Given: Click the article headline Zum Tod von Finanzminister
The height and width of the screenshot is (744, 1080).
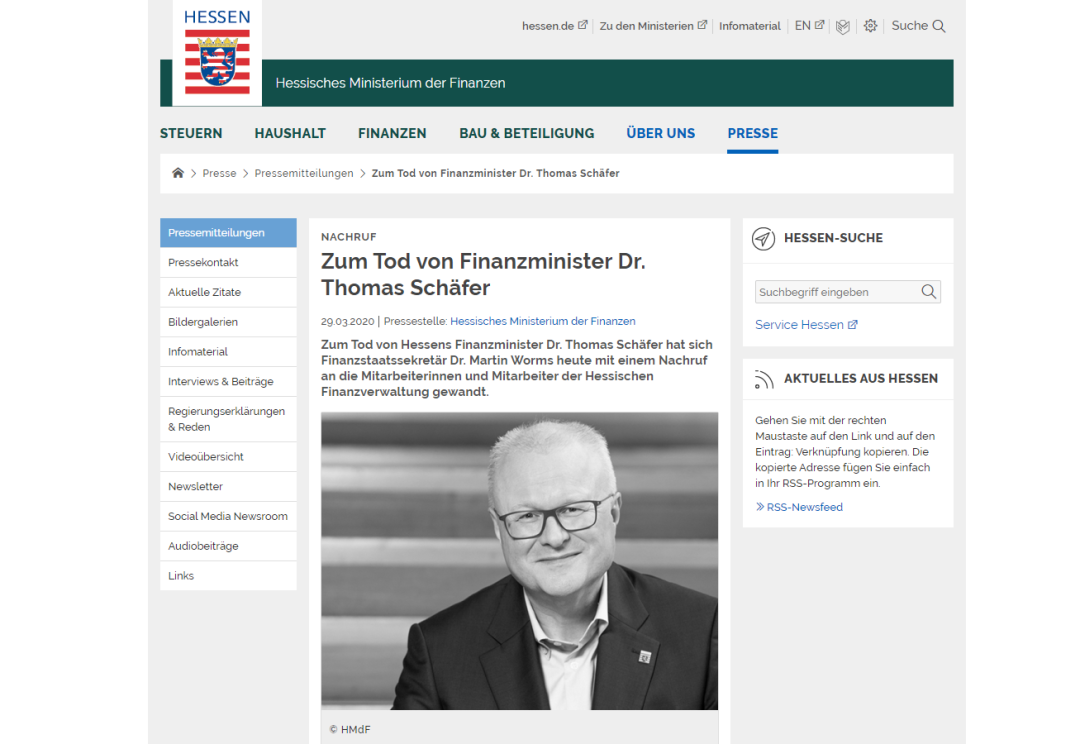Looking at the screenshot, I should (483, 274).
